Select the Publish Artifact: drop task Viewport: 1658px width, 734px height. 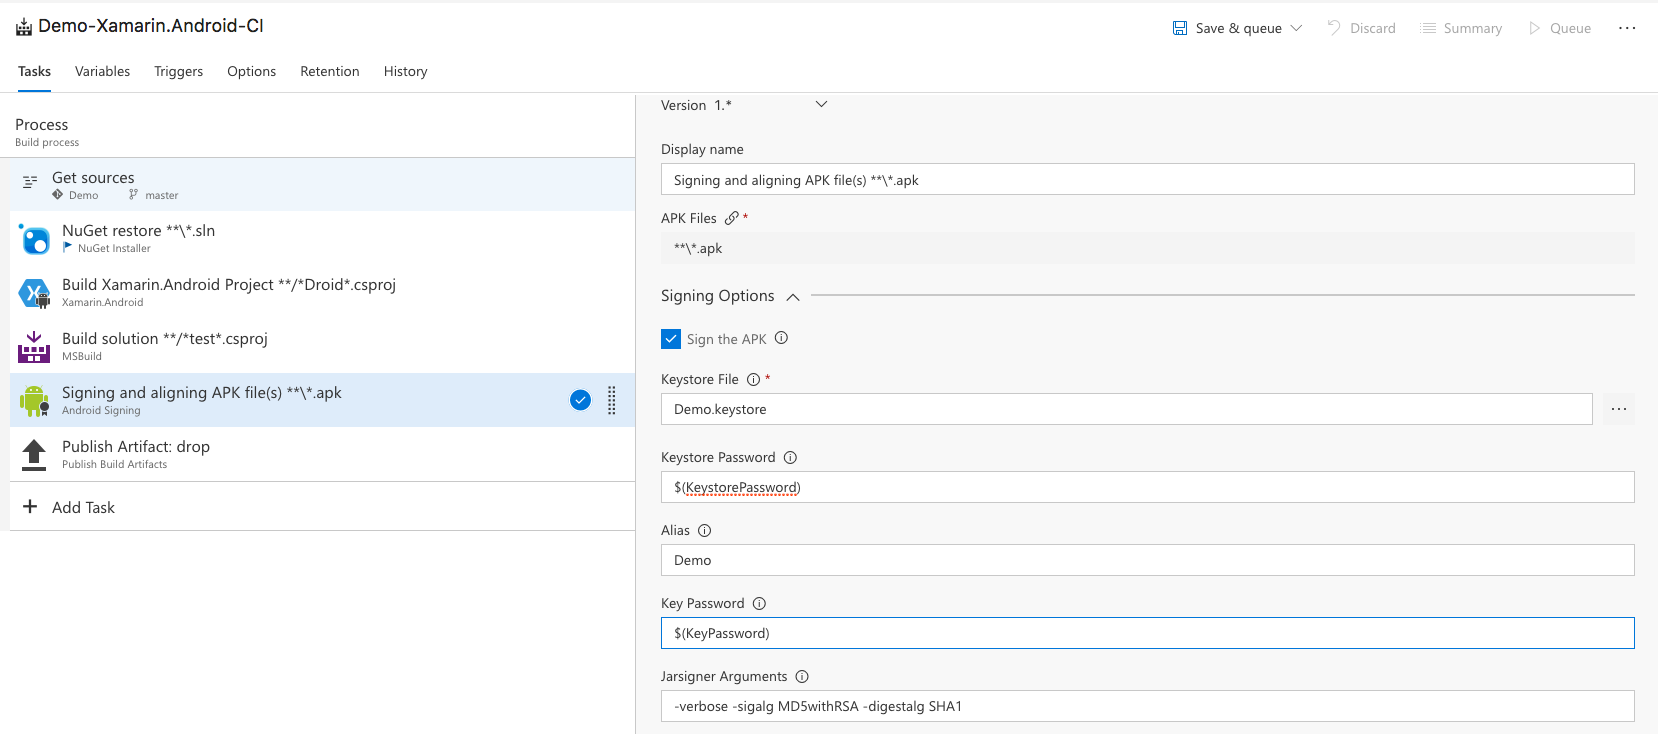pyautogui.click(x=322, y=454)
